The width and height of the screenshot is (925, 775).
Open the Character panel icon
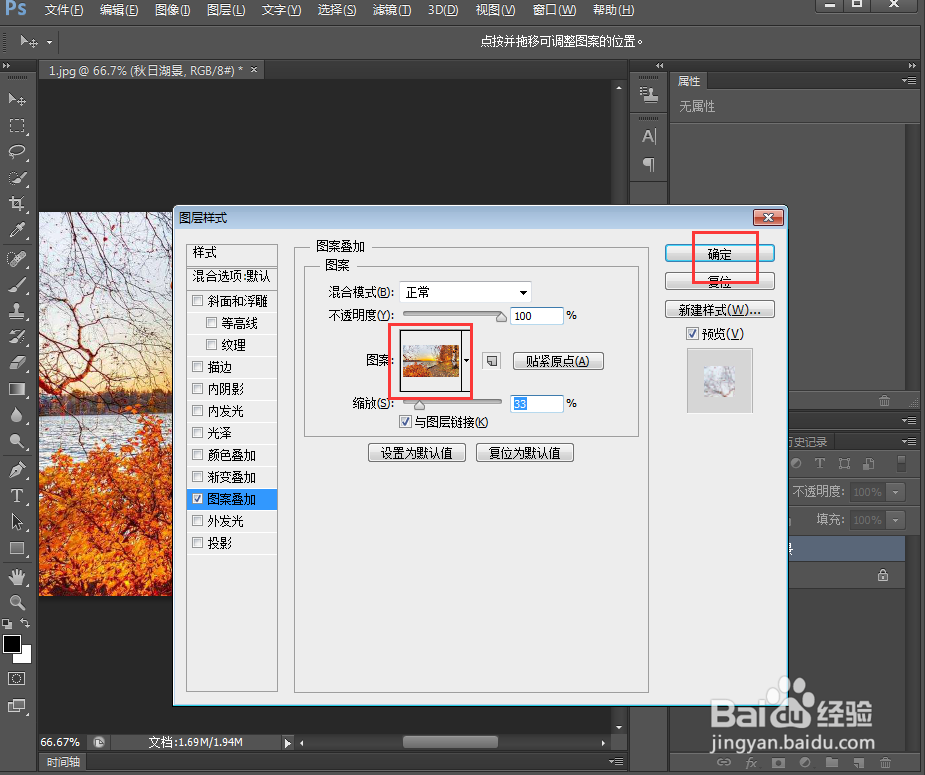649,135
